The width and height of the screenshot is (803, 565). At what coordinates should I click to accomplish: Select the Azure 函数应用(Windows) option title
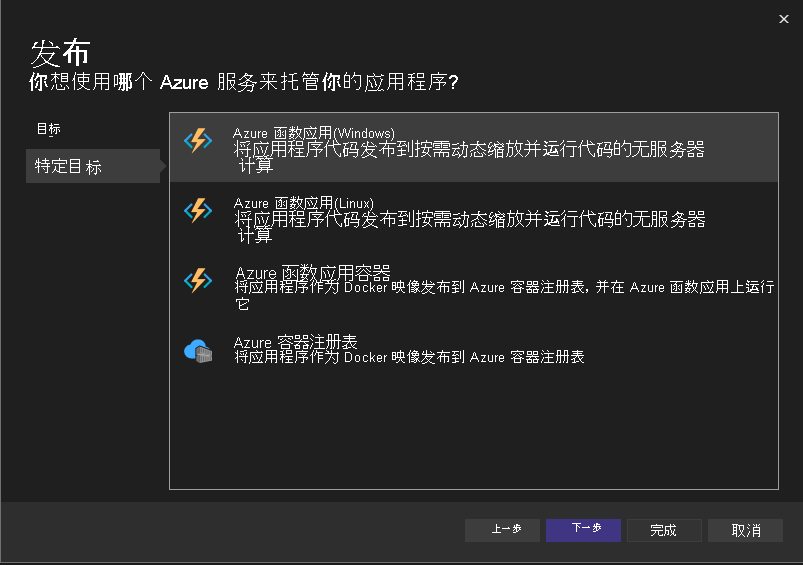314,133
